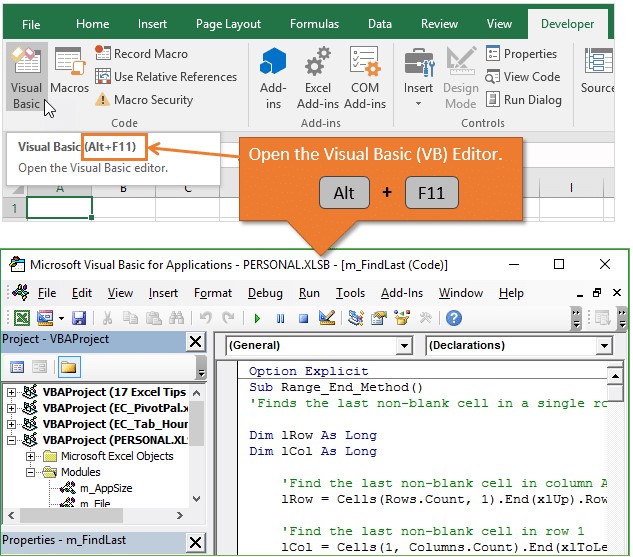633x557 pixels.
Task: Click the Paste toolbar icon
Action: 153,318
